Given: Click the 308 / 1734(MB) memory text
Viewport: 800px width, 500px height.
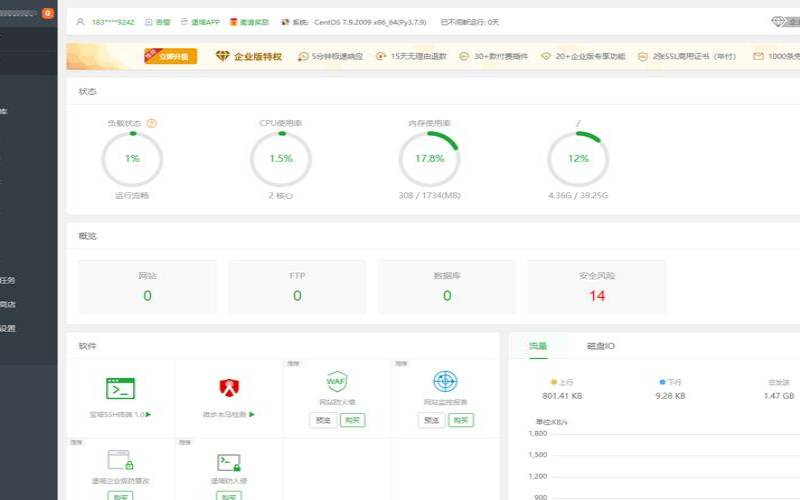Looking at the screenshot, I should point(429,195).
